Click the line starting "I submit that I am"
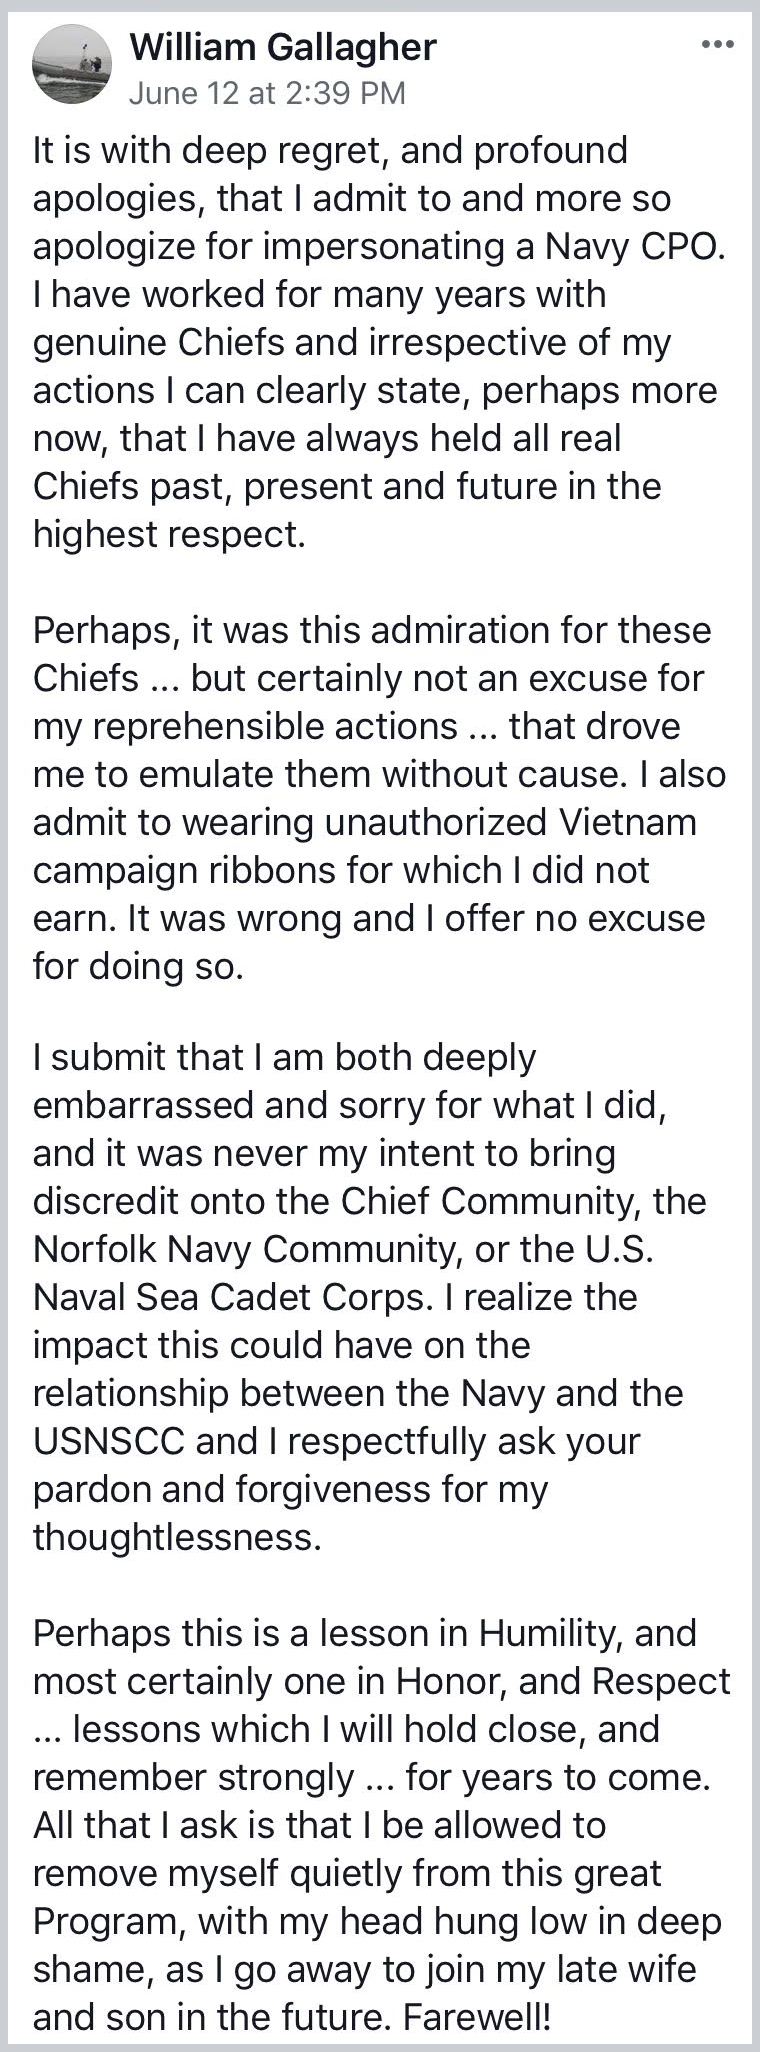Viewport: 760px width, 2052px height. pyautogui.click(x=285, y=1057)
